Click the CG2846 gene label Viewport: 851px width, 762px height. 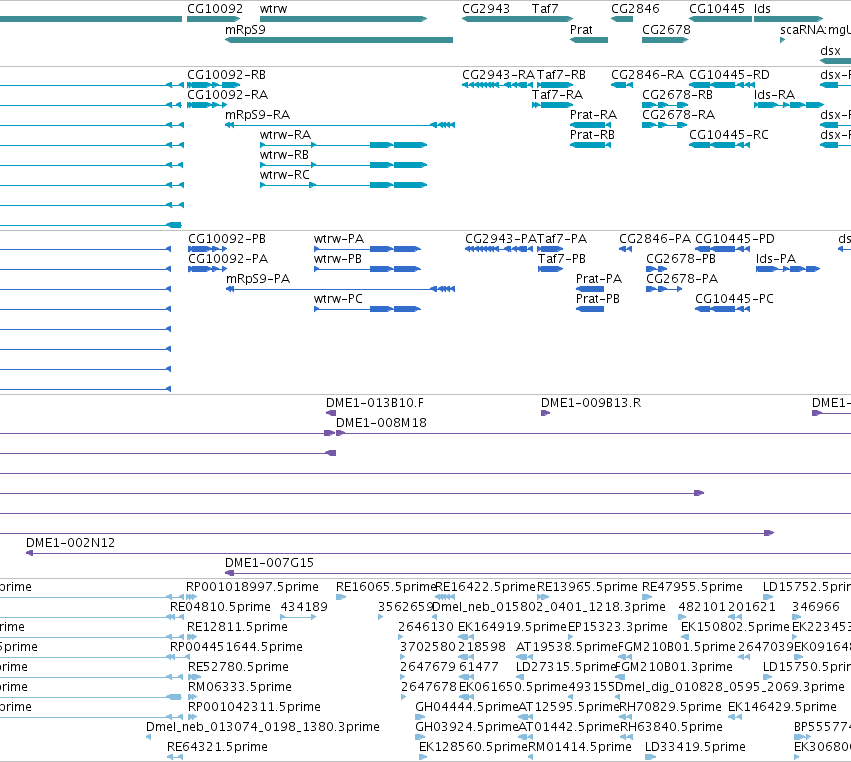[x=635, y=9]
